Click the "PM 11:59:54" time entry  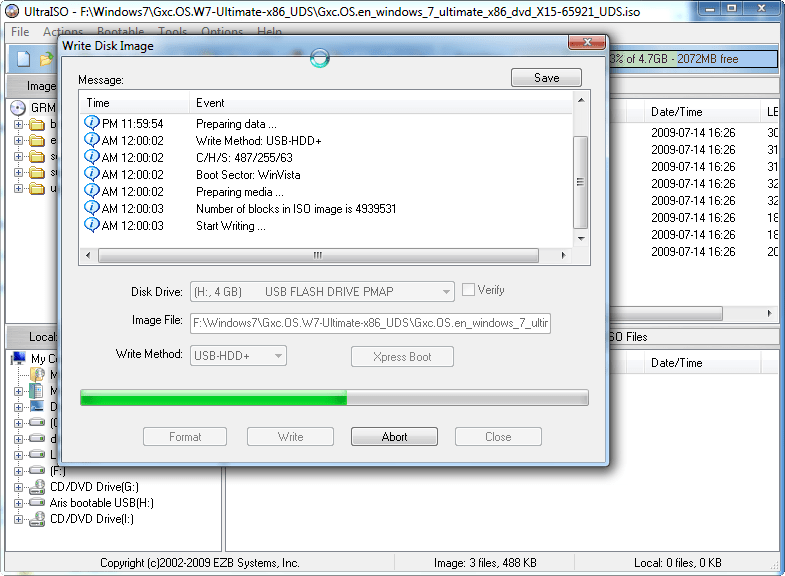[x=133, y=124]
